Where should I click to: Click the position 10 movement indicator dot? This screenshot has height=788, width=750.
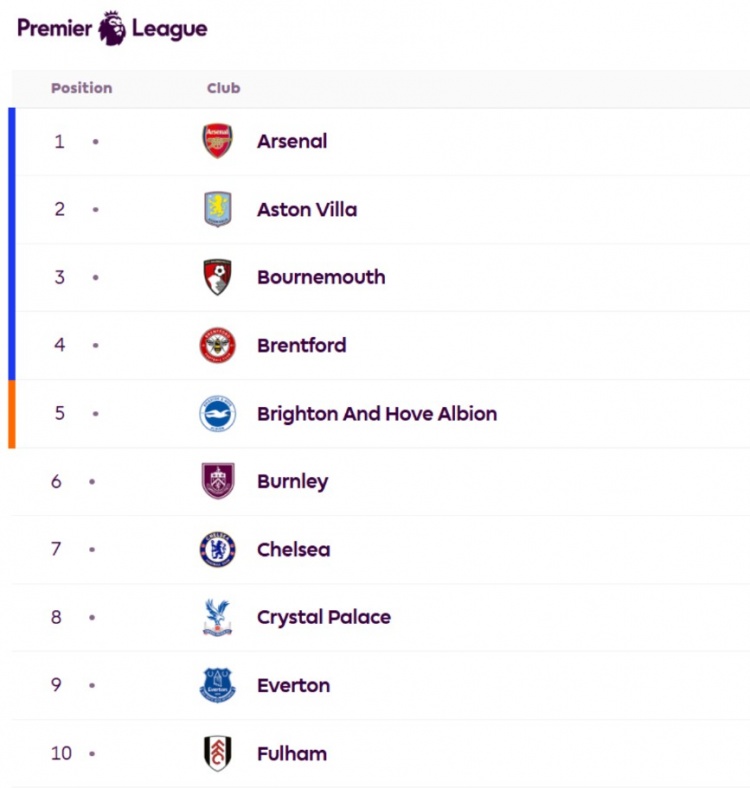tap(92, 753)
